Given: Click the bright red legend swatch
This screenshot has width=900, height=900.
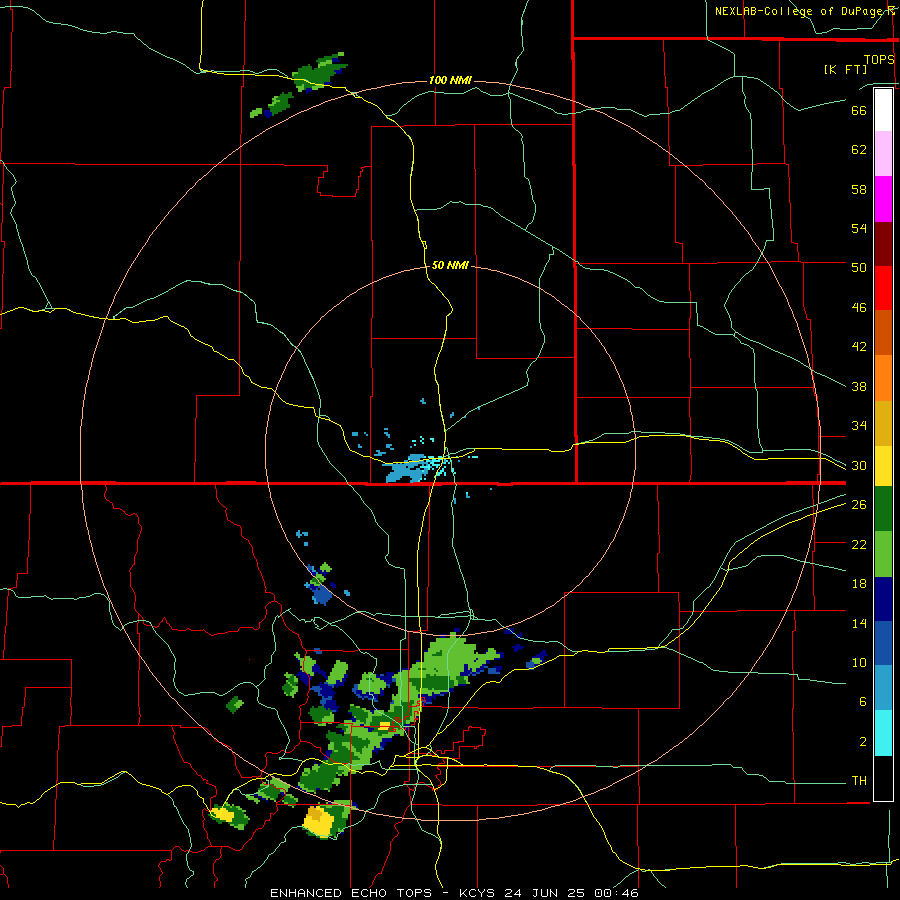Looking at the screenshot, I should pyautogui.click(x=883, y=288).
